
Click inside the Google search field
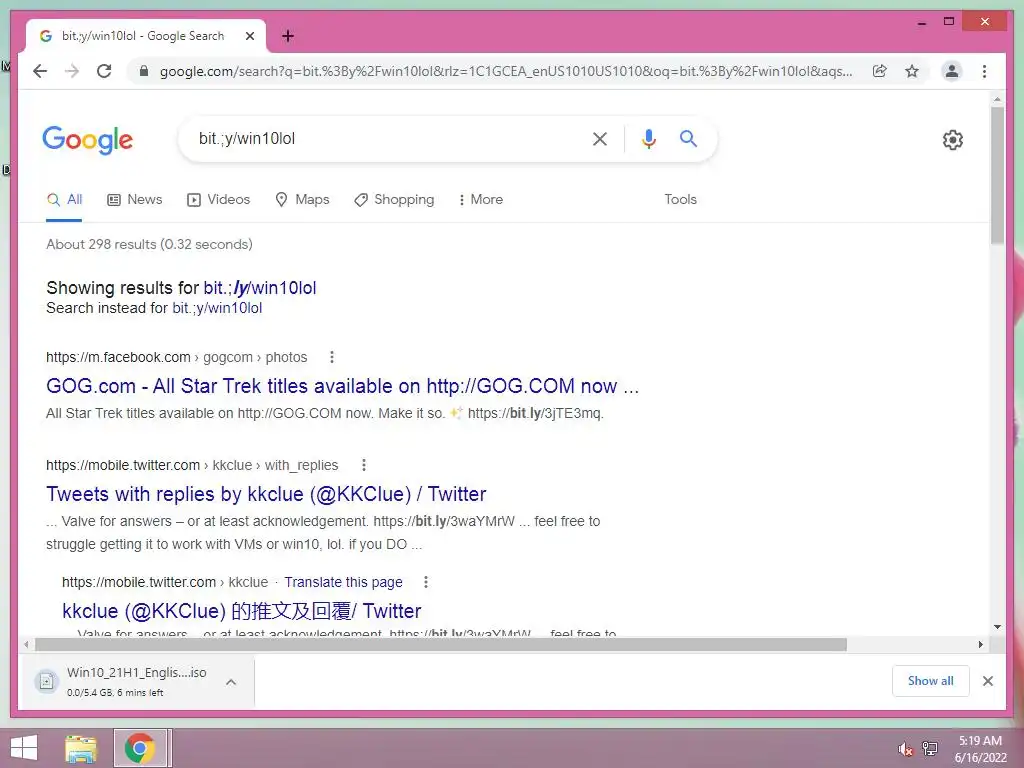[x=392, y=138]
